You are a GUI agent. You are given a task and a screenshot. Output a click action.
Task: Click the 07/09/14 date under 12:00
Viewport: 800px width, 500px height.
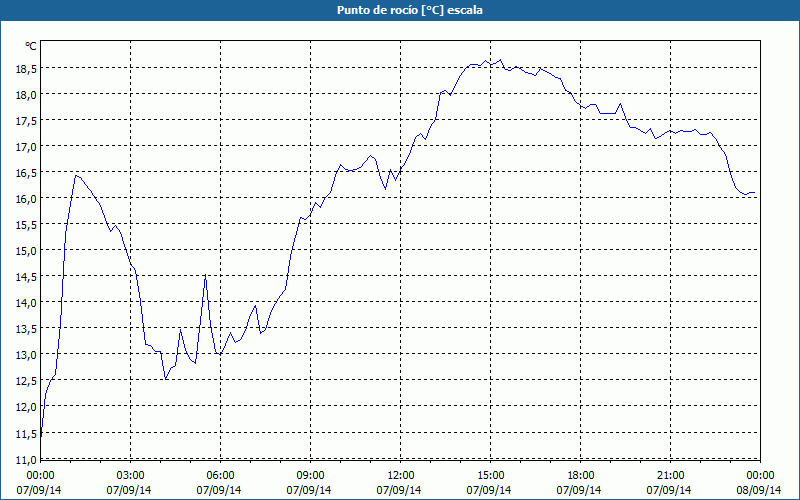pos(399,490)
